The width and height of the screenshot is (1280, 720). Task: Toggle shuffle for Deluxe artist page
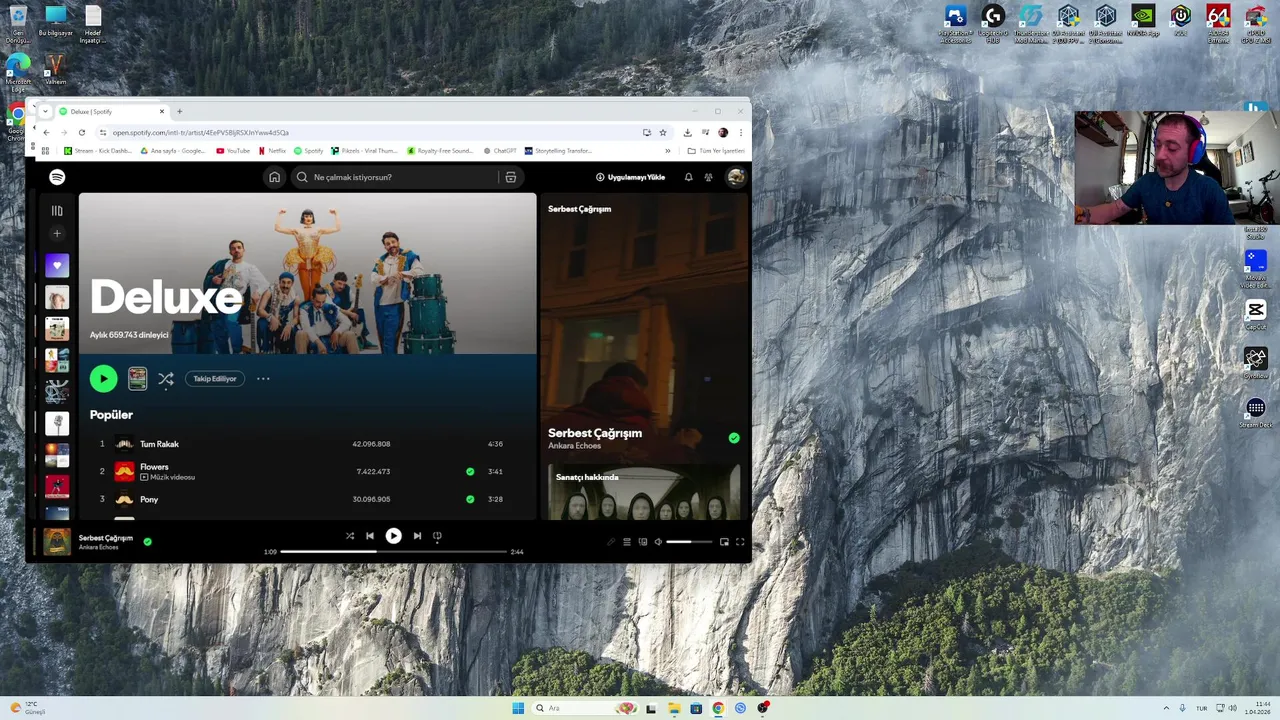[x=166, y=379]
